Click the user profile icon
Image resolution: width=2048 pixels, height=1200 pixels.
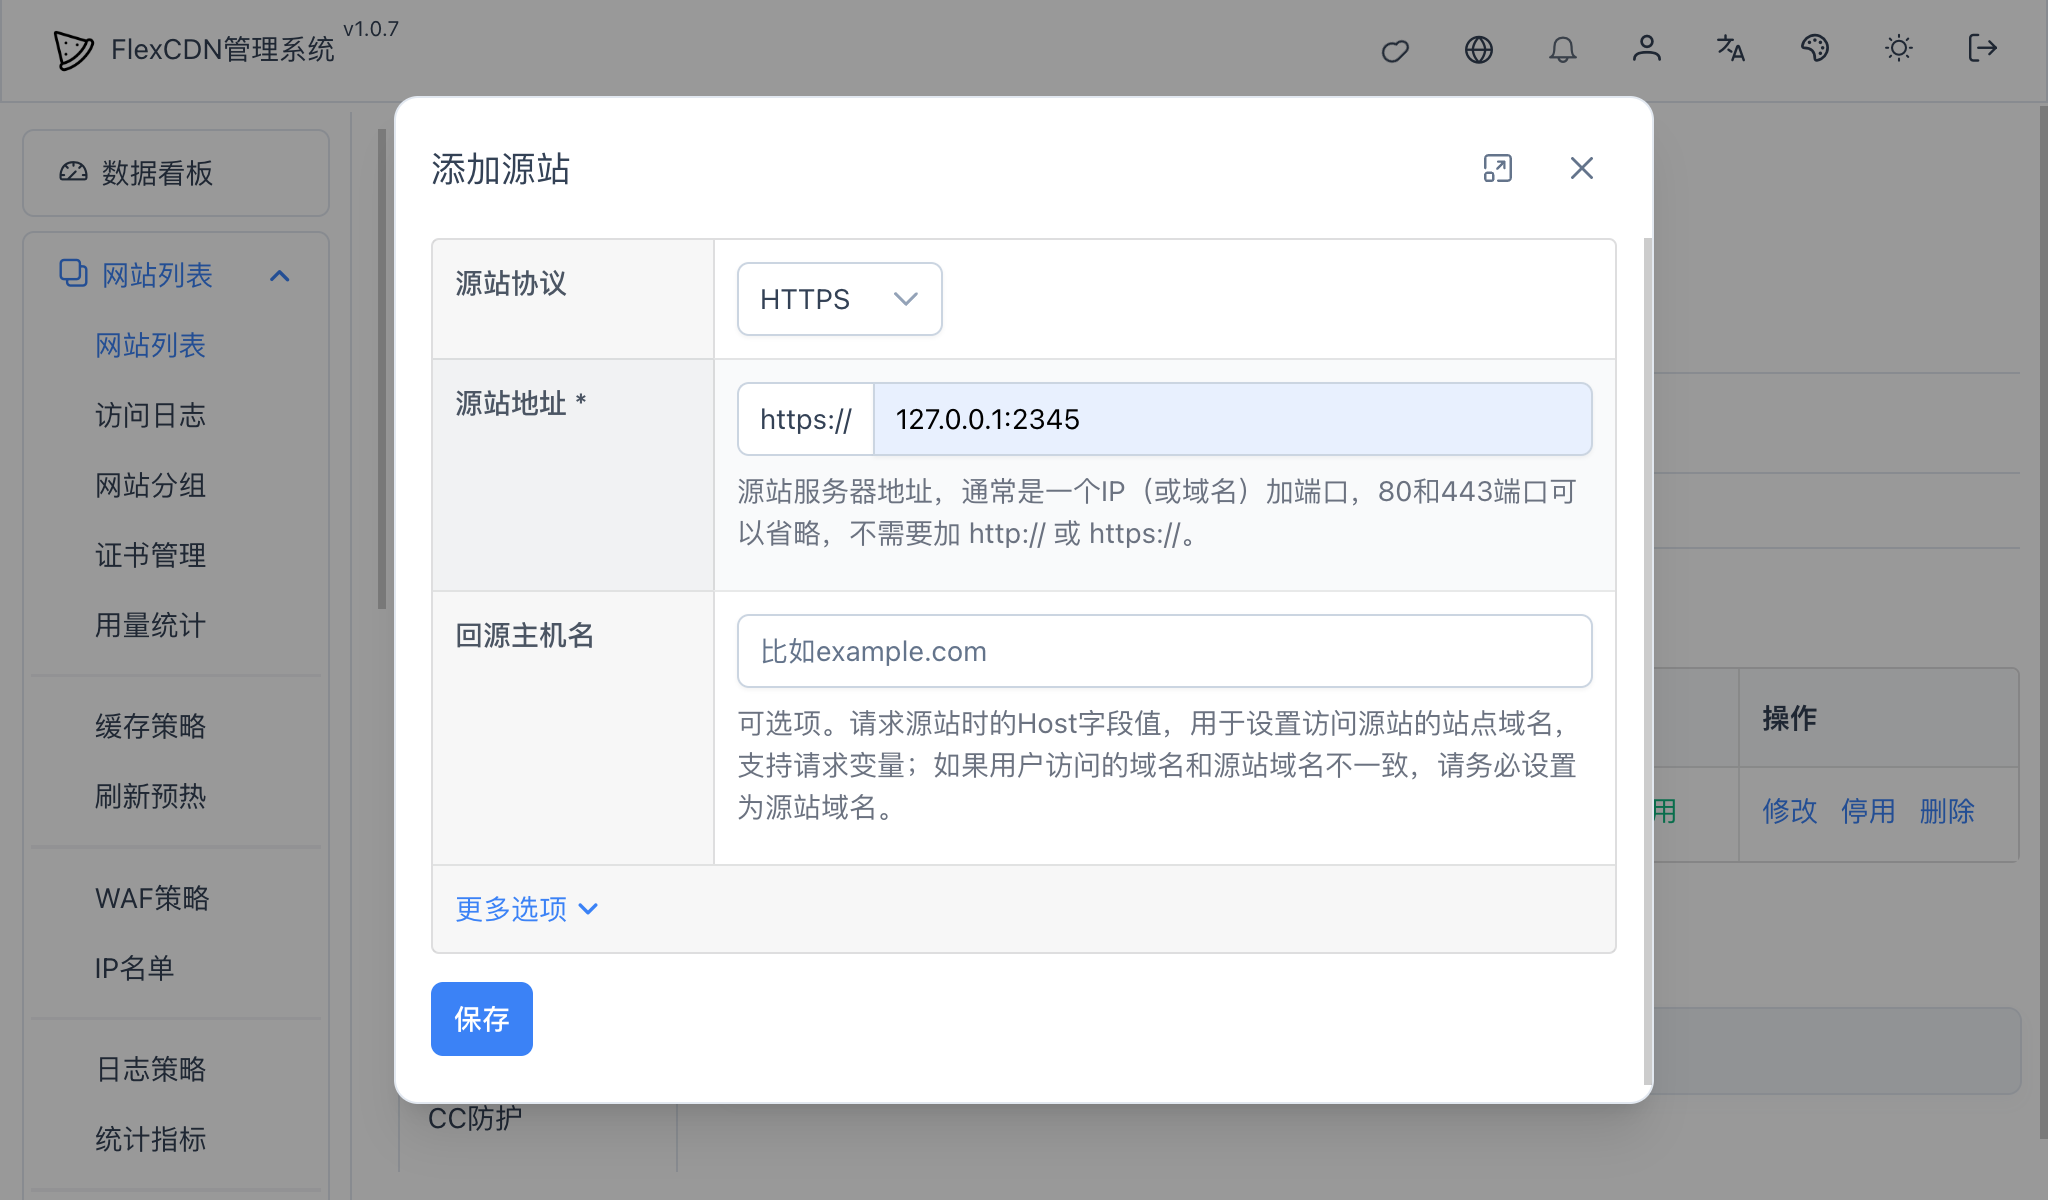(1647, 49)
